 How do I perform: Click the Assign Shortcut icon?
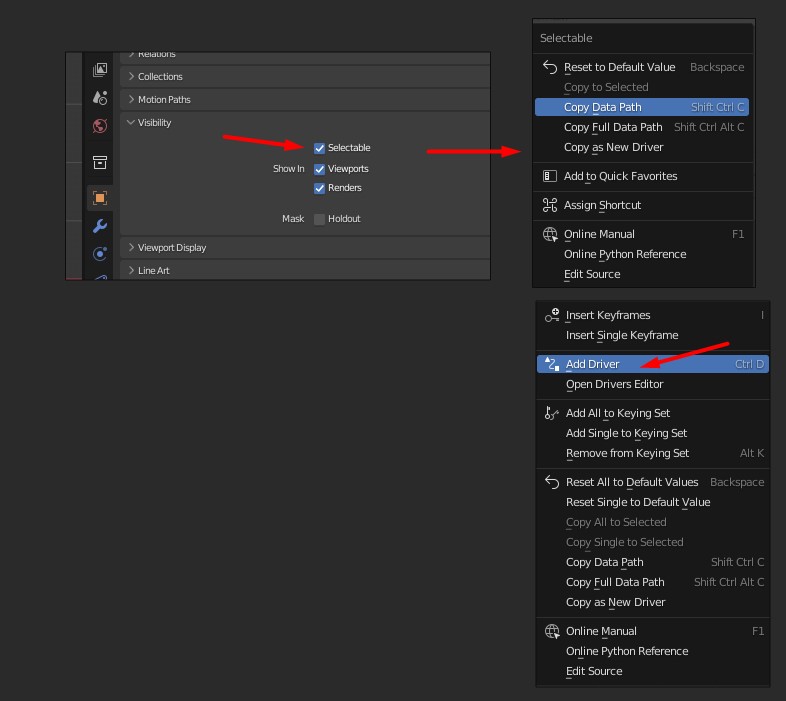coord(550,205)
